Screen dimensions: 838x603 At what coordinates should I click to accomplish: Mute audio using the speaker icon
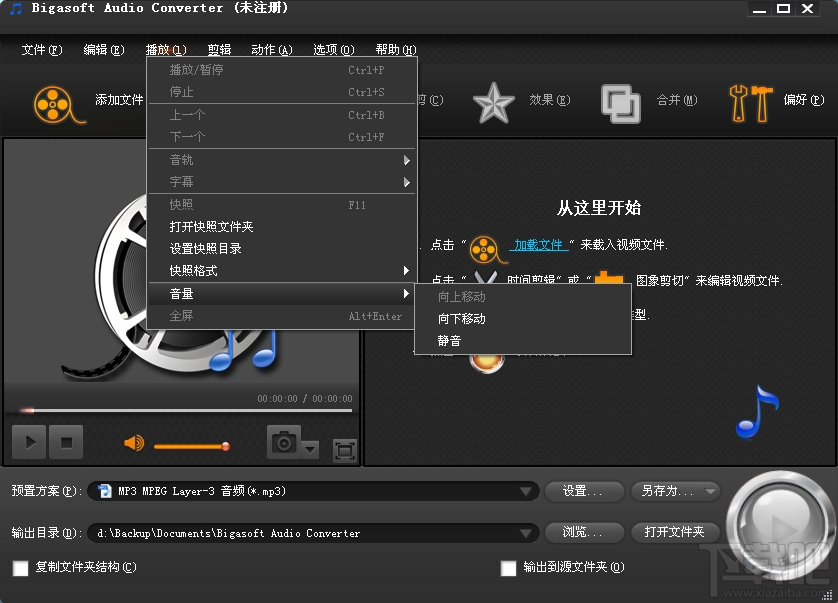[133, 441]
